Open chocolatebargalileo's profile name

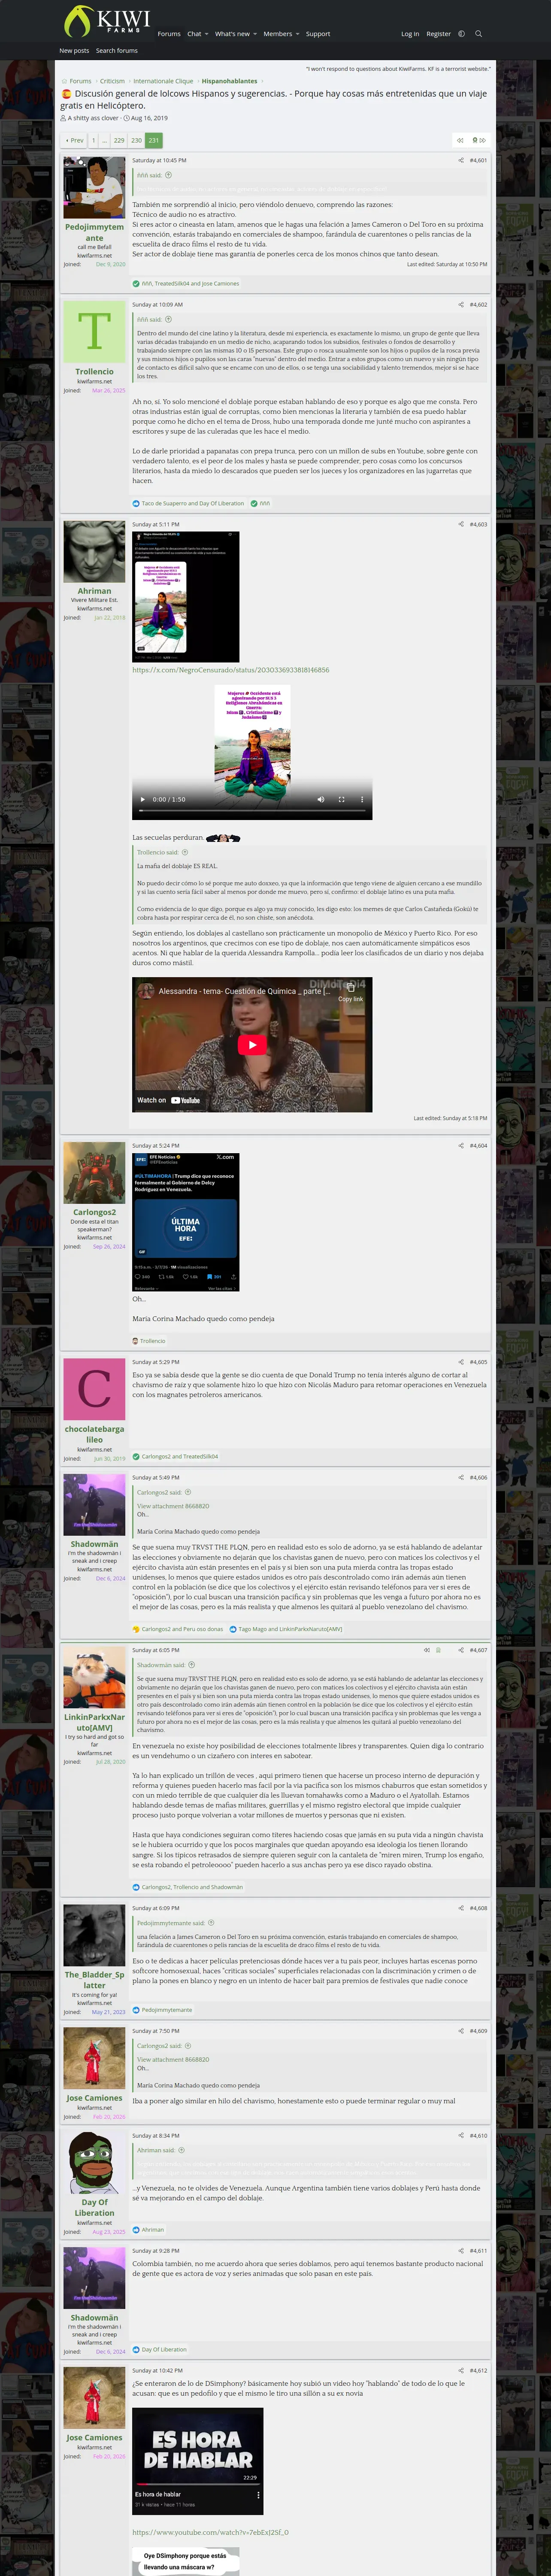(94, 1434)
